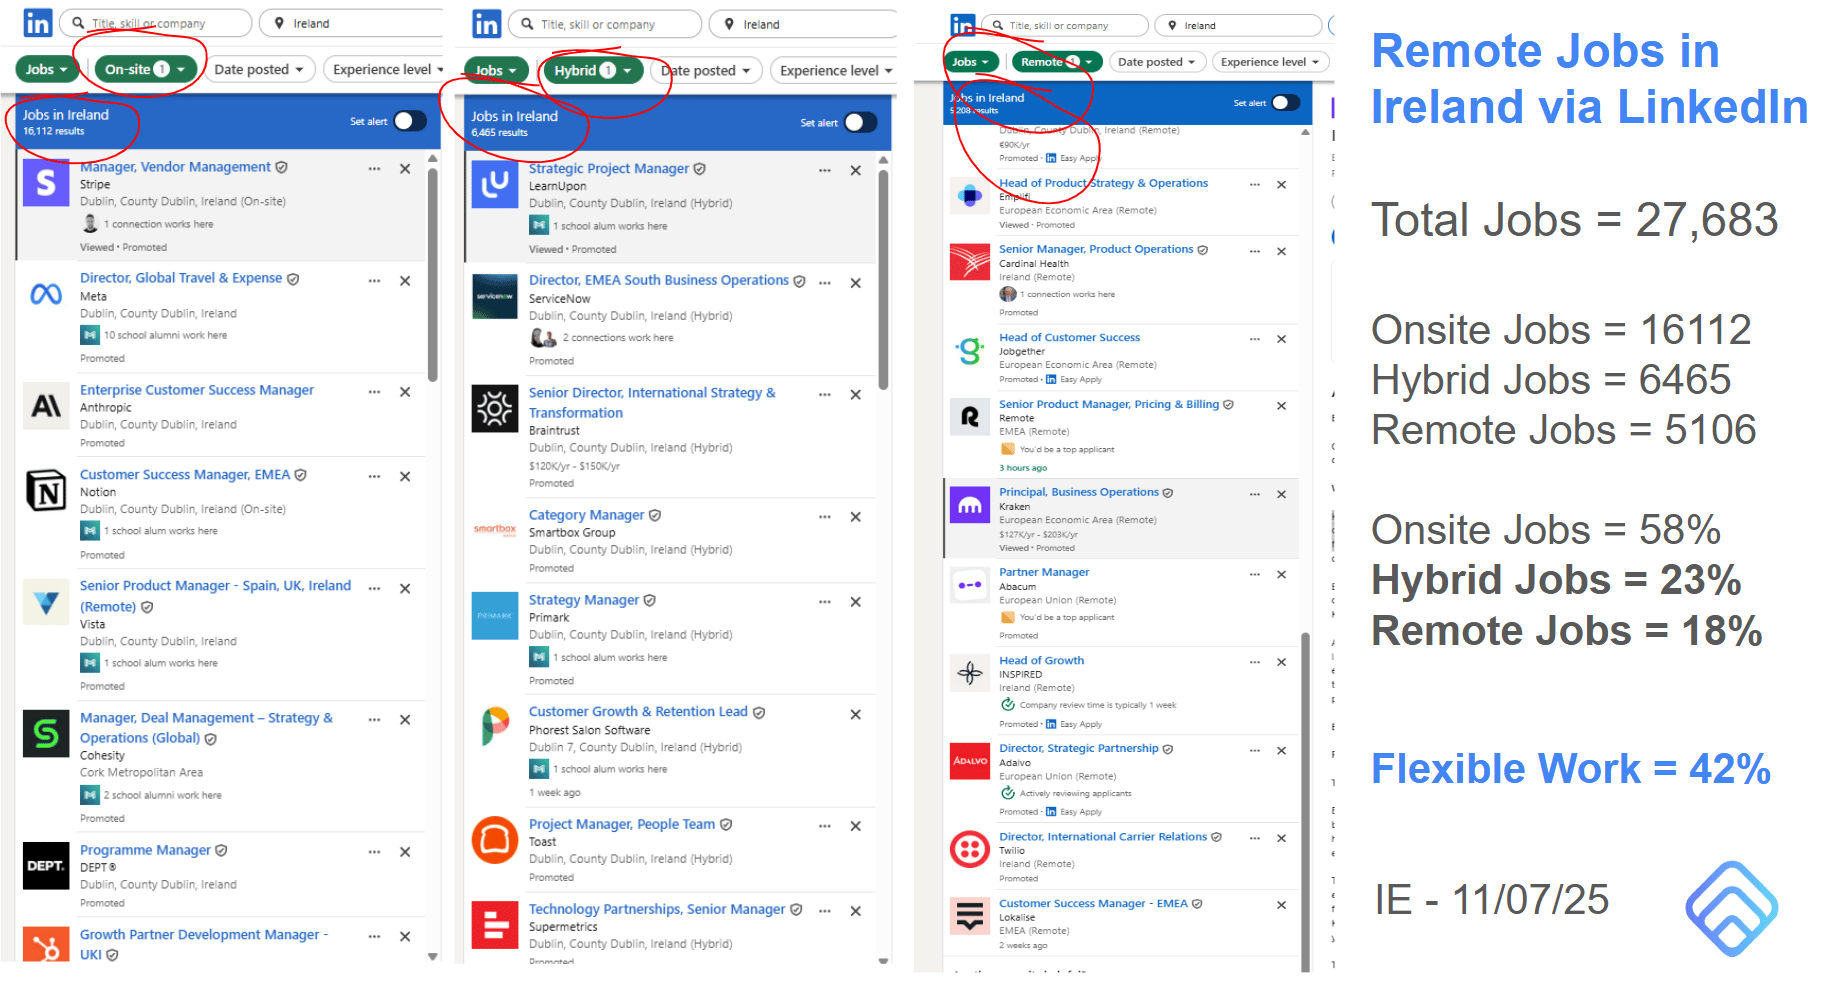Screen dimensions: 1837x999
Task: Show more options for the ServiceNow job
Action: pyautogui.click(x=825, y=283)
